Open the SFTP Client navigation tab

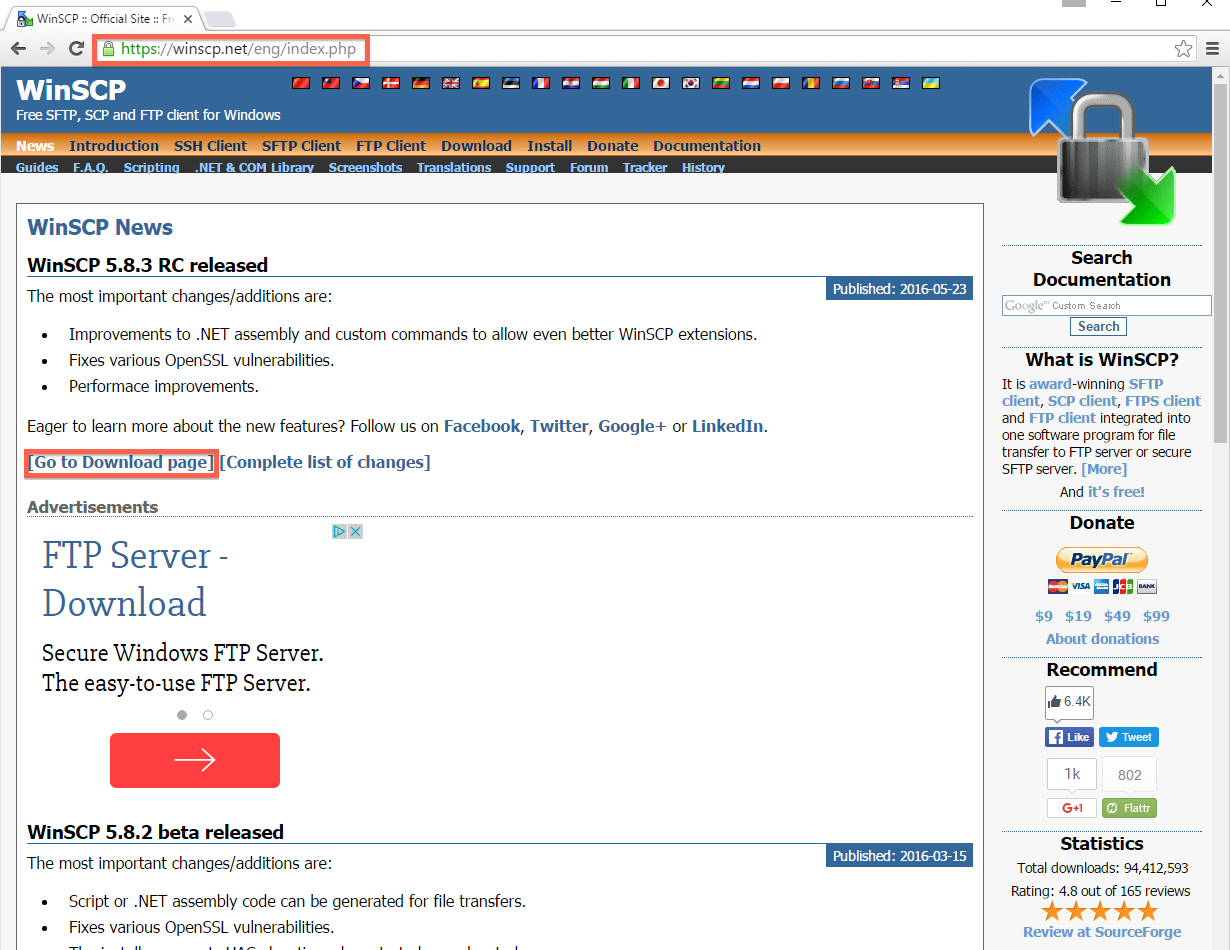click(x=301, y=146)
